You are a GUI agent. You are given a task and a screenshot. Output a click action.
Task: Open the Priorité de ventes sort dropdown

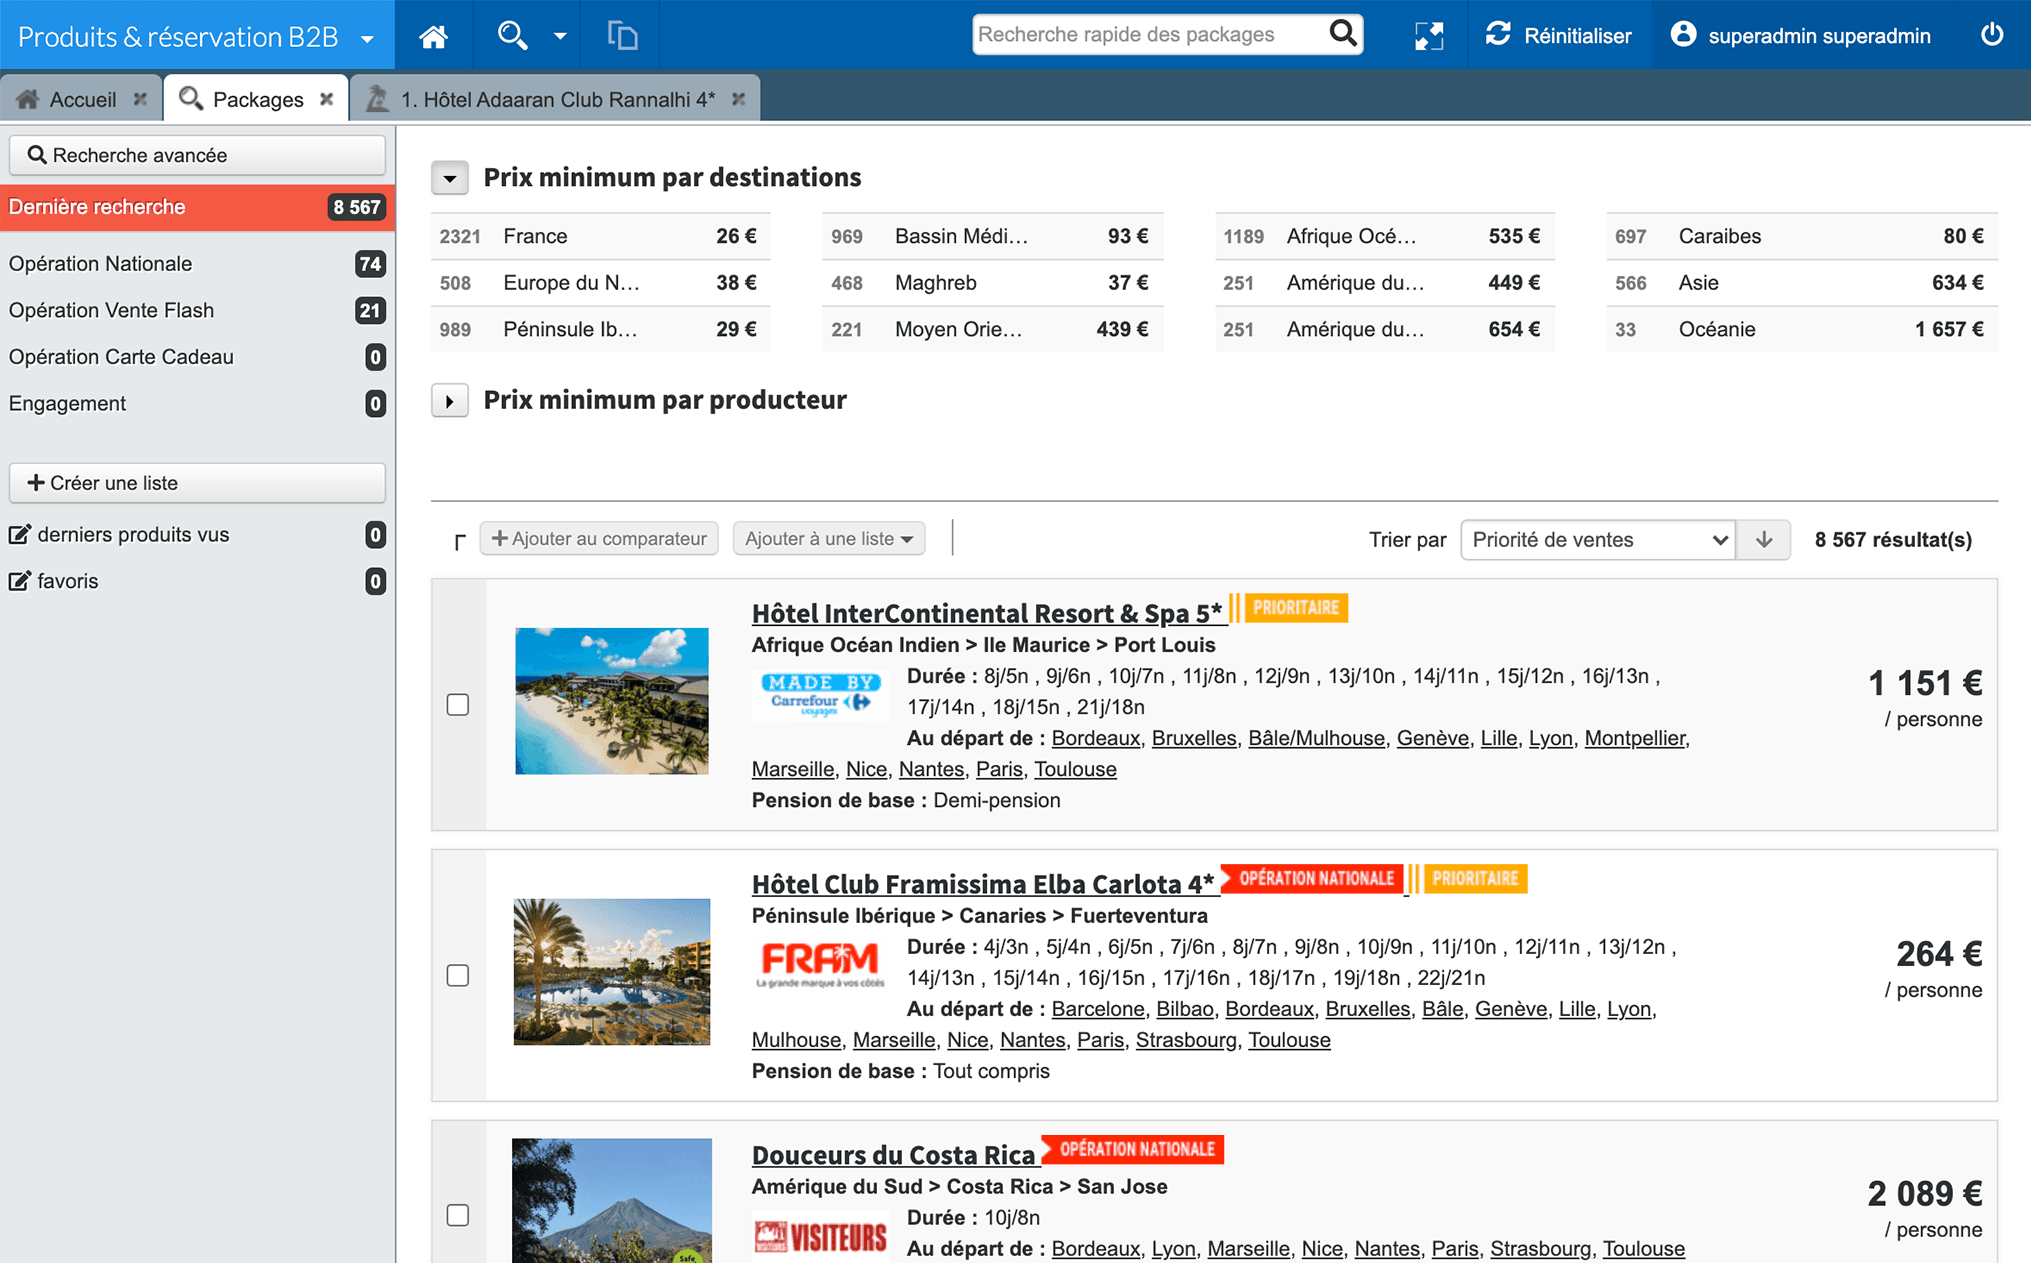[1597, 540]
